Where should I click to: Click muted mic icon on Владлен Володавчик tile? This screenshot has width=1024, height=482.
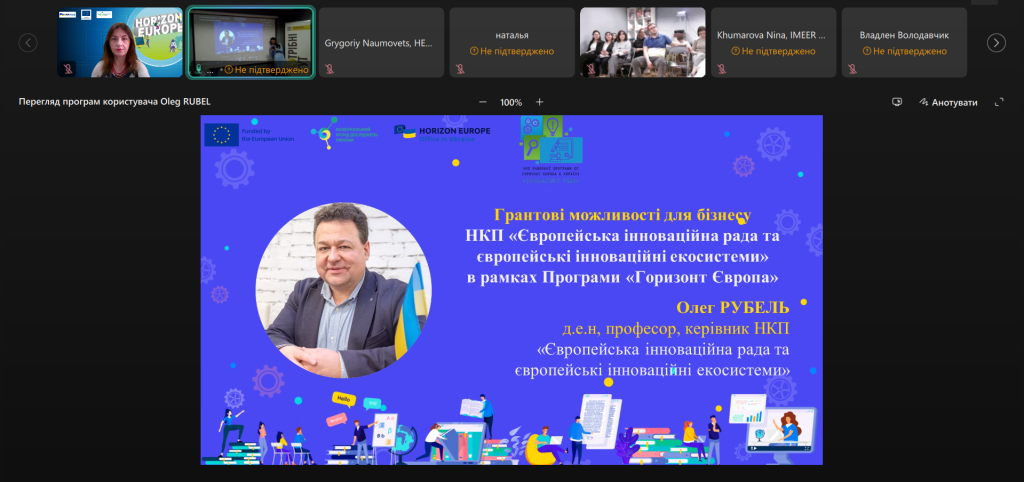pyautogui.click(x=852, y=69)
